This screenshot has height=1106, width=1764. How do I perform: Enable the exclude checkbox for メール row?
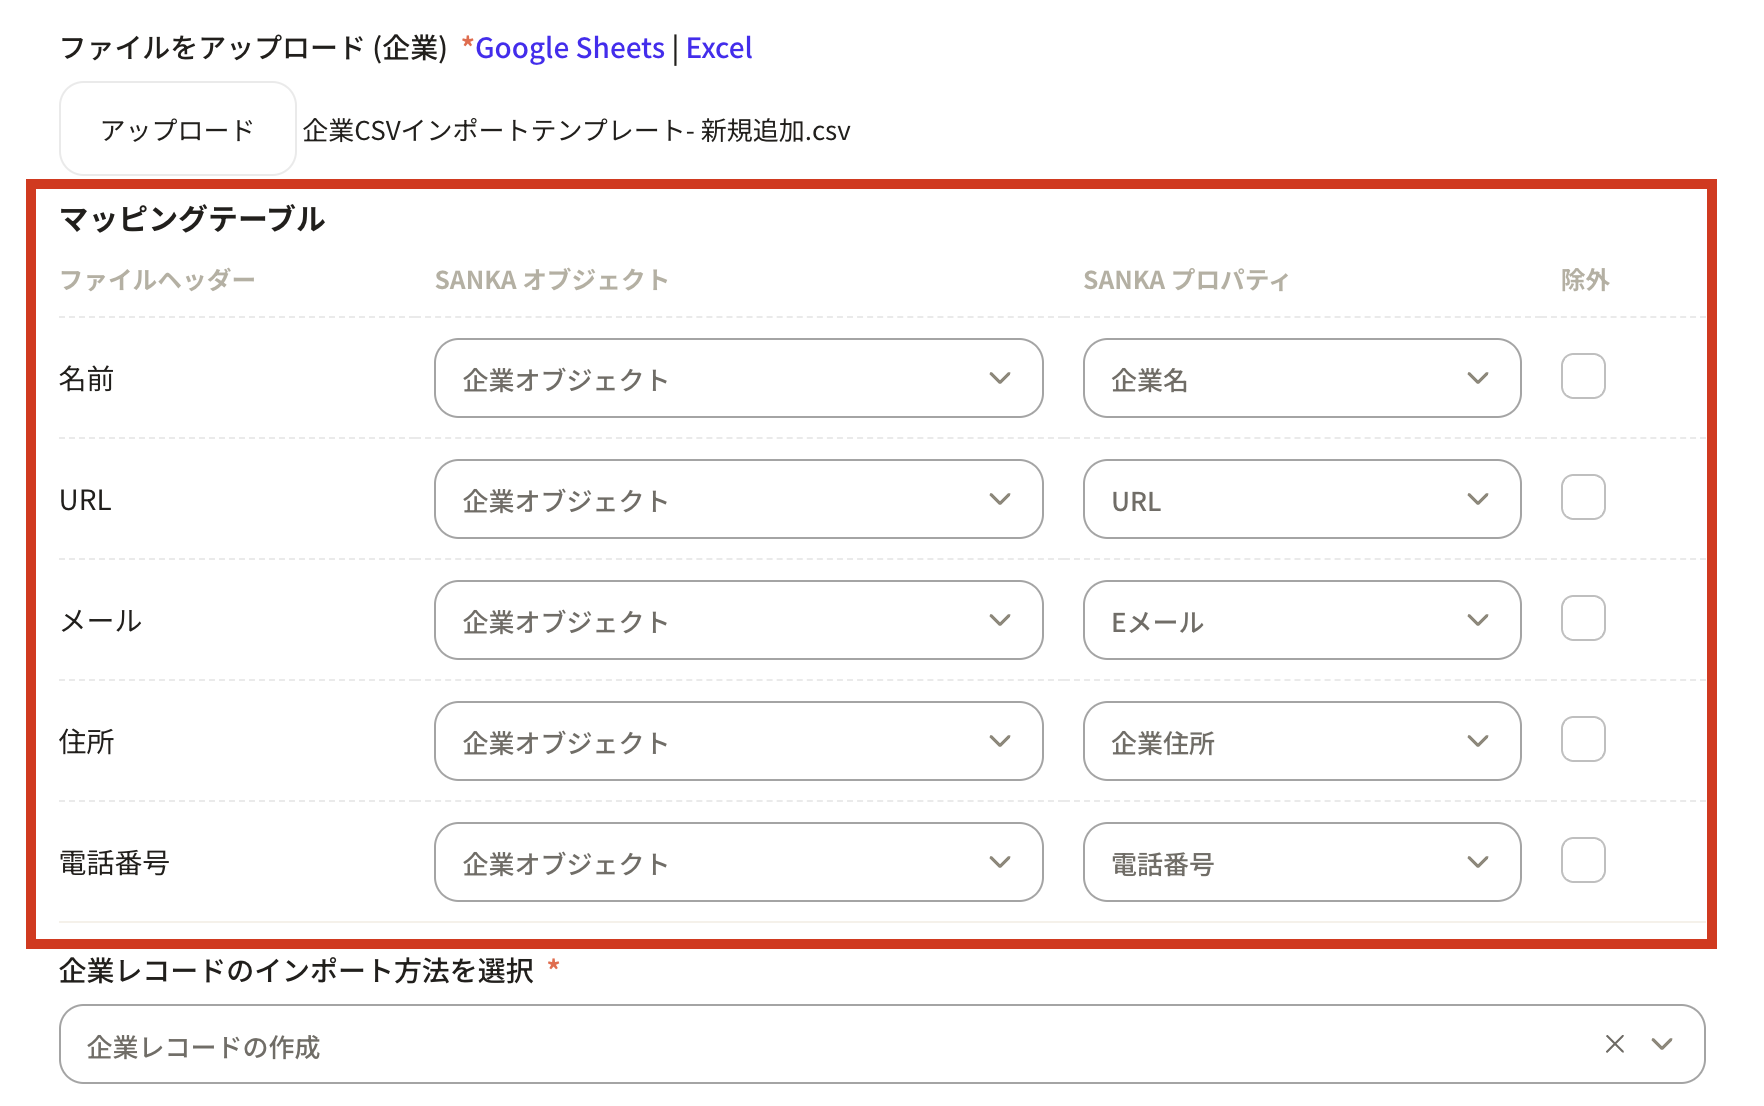coord(1583,619)
